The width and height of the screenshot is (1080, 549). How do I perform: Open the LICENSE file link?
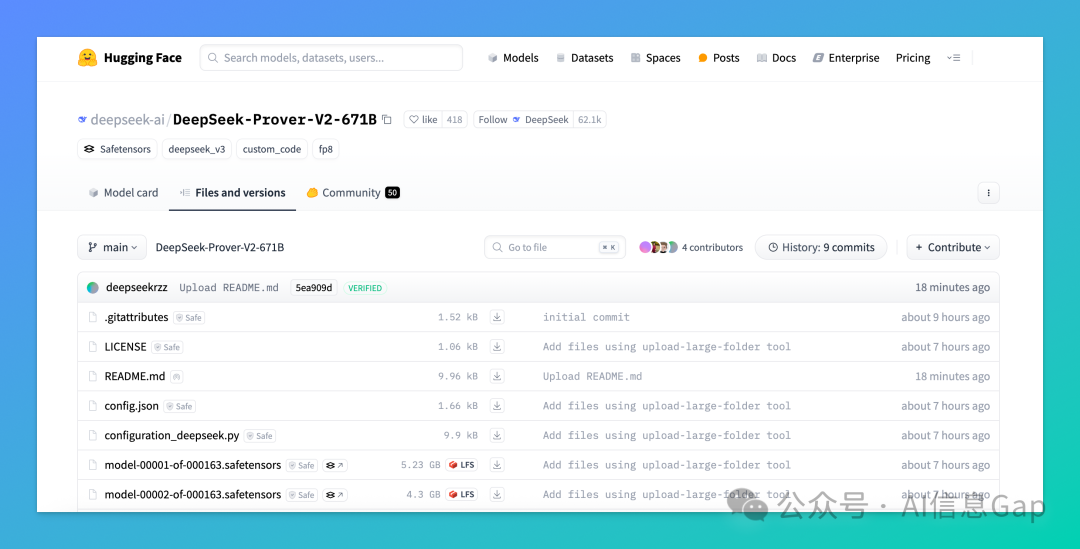tap(125, 346)
